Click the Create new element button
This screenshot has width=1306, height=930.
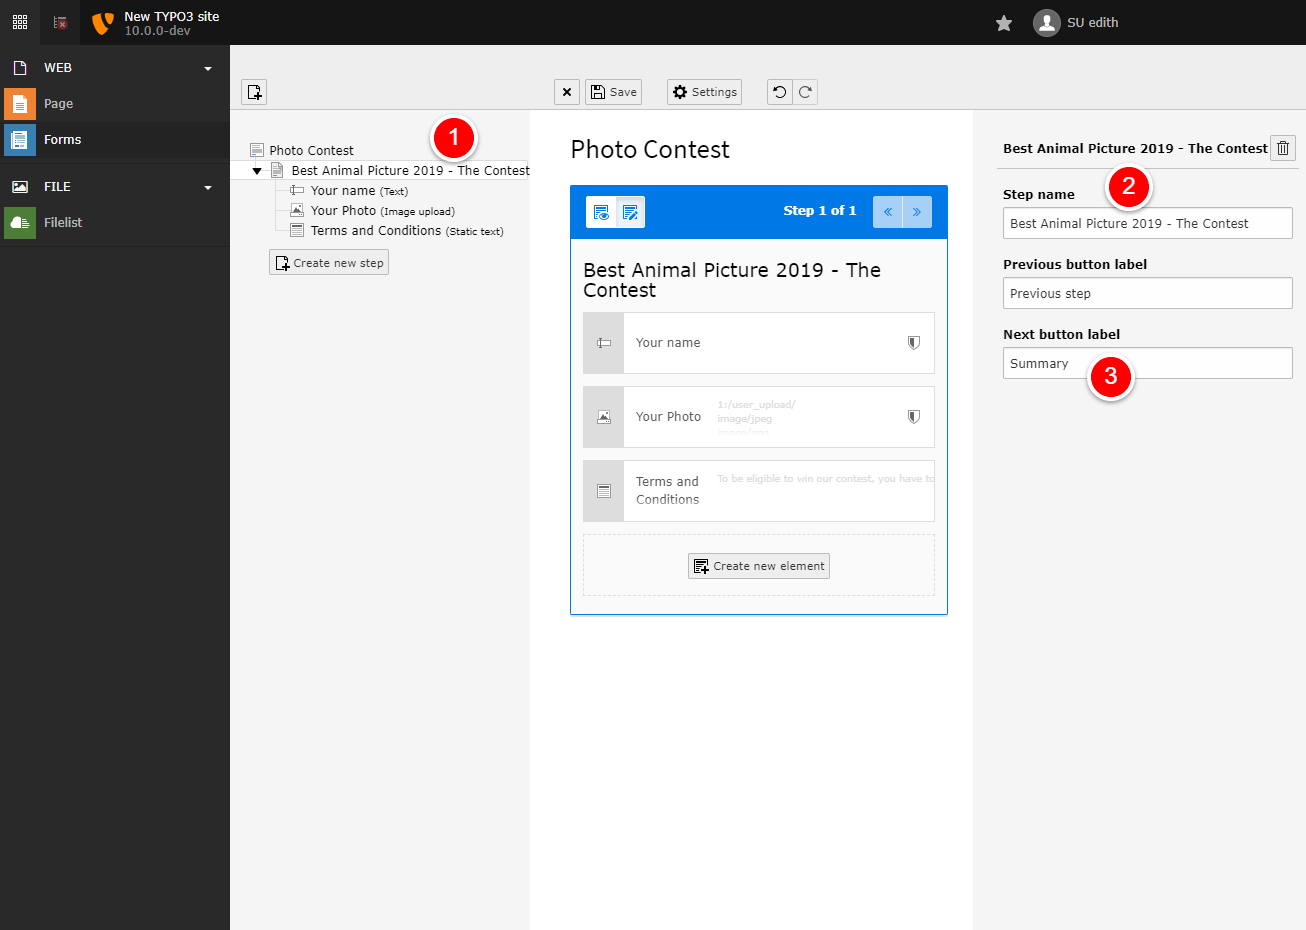(758, 565)
